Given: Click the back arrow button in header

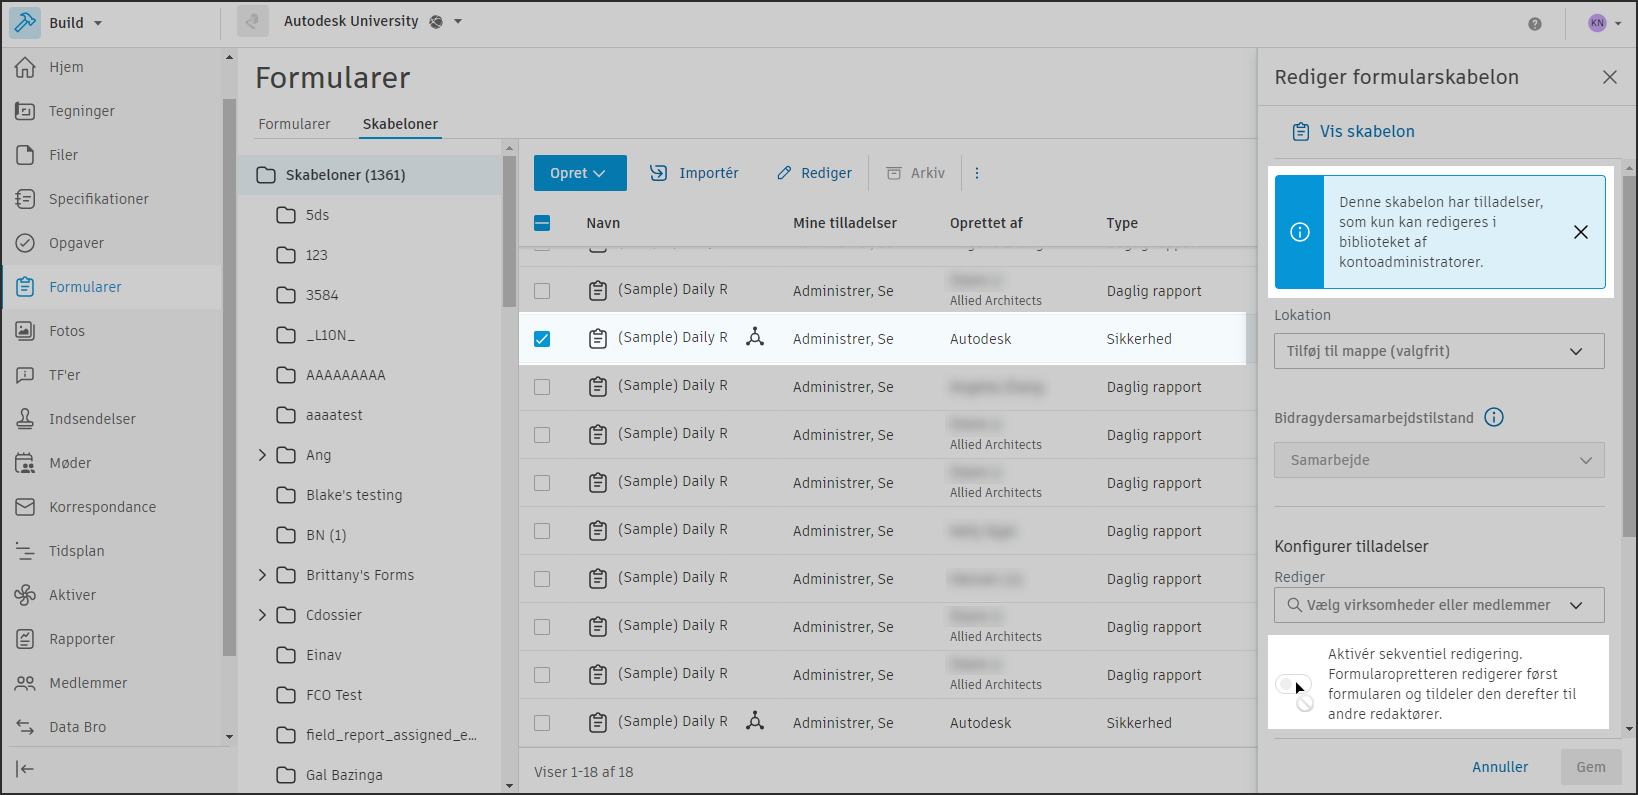Looking at the screenshot, I should tap(253, 22).
